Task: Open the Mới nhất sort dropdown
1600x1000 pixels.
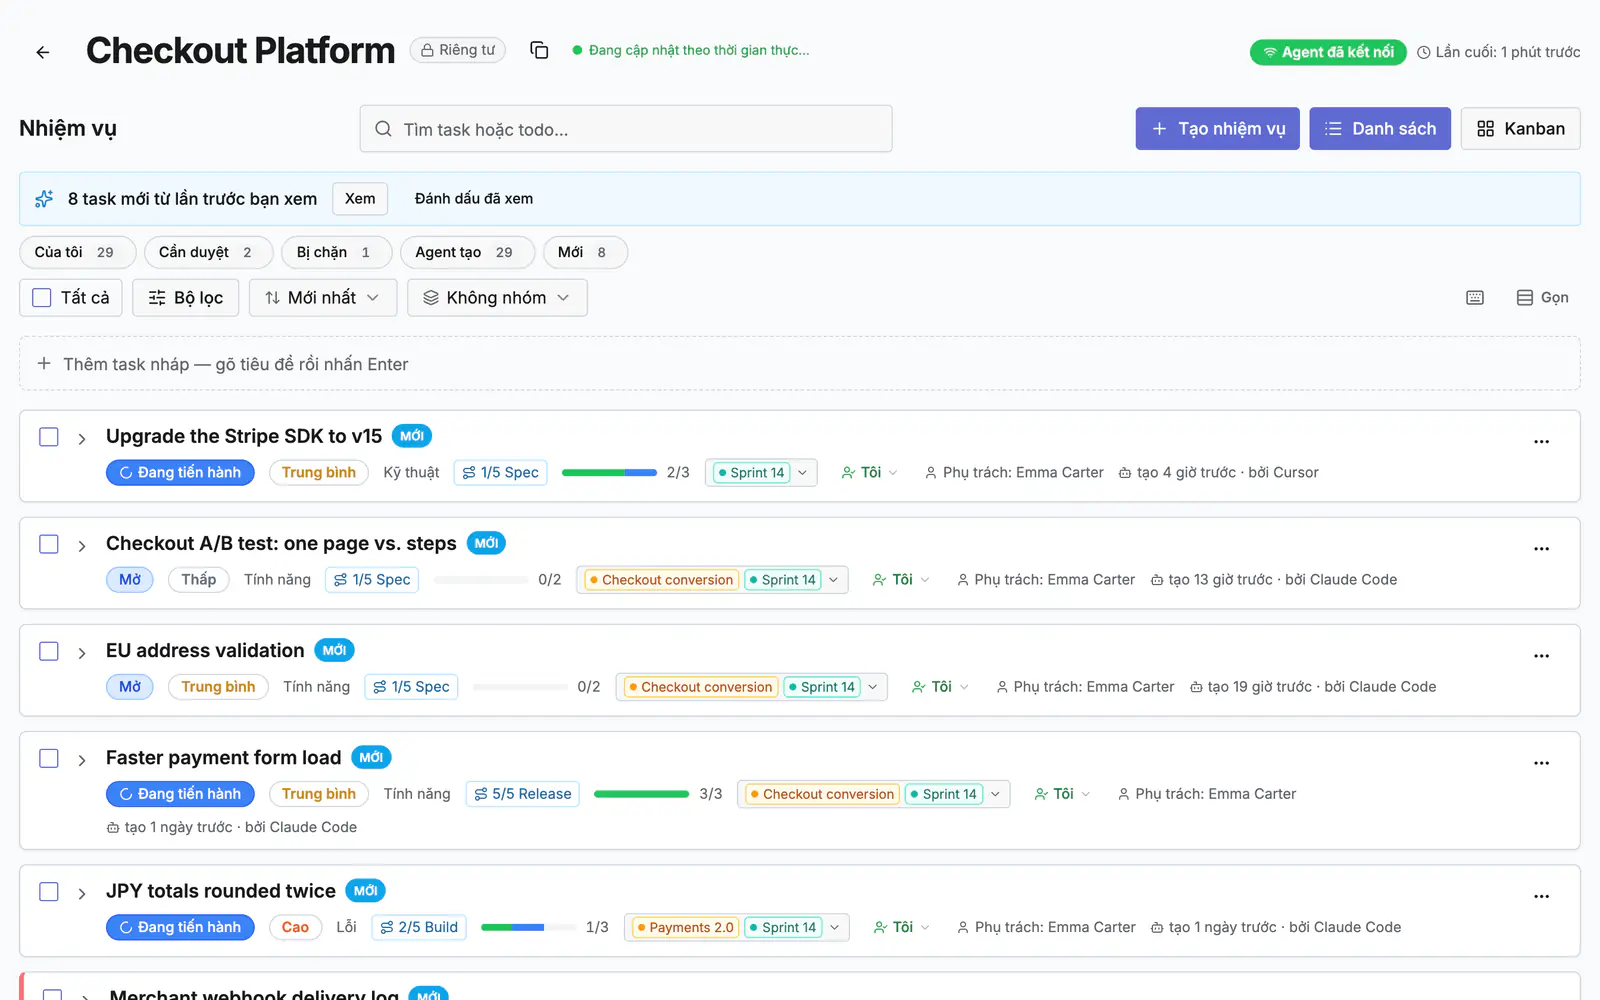Action: pyautogui.click(x=323, y=298)
